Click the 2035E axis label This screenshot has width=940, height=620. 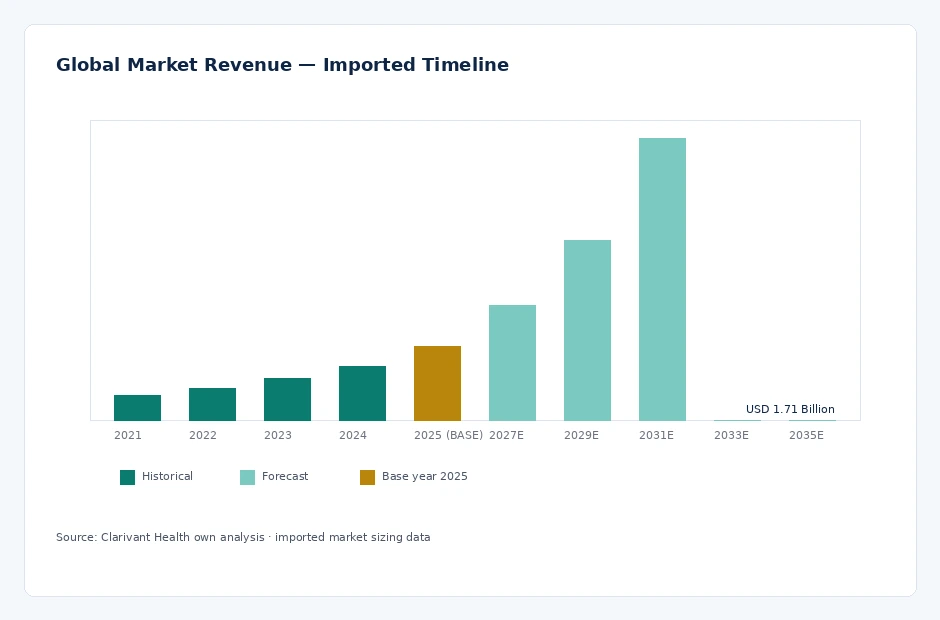806,435
